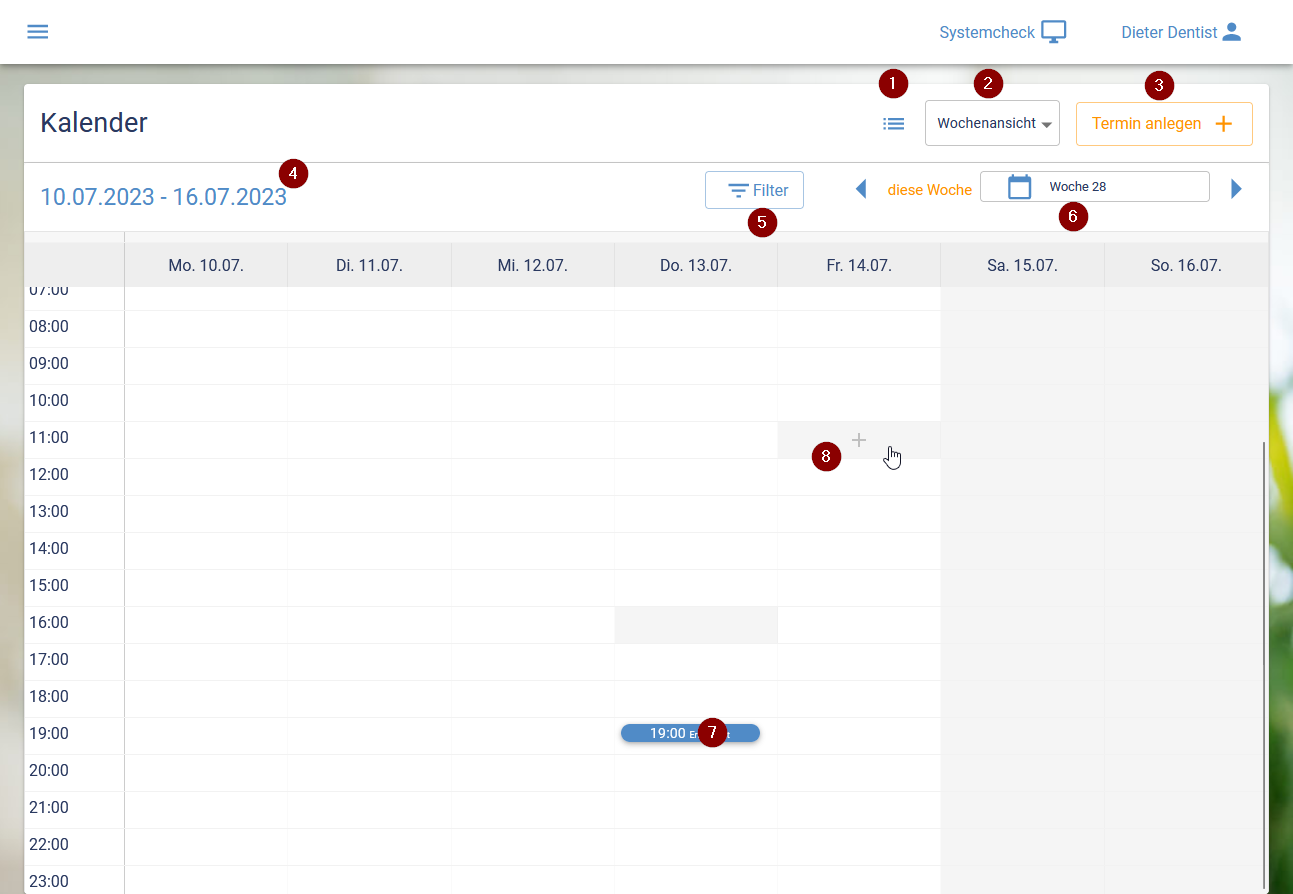Click the Systemcheck monitor icon
Viewport: 1293px width, 894px height.
pos(1053,31)
